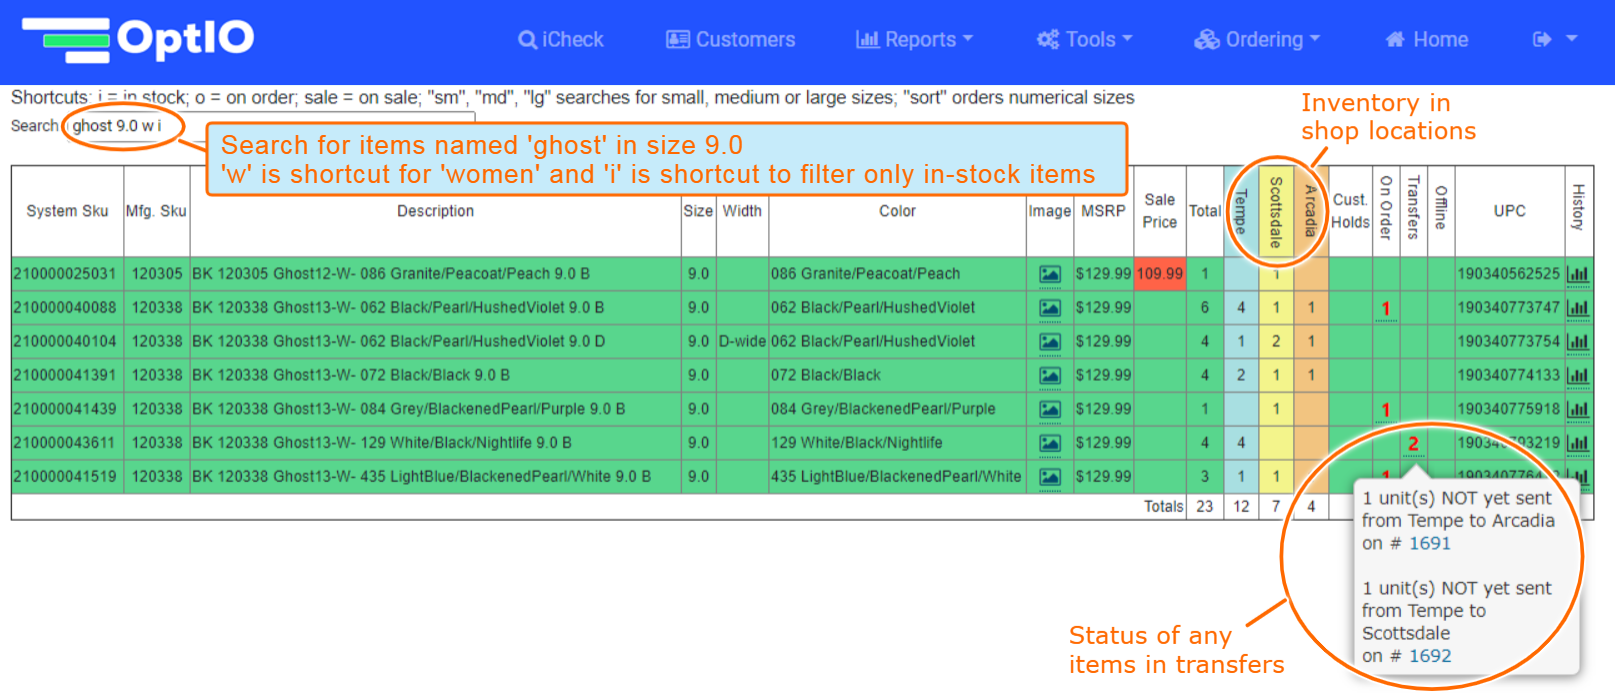Select system SKU 210000025031

[65, 274]
